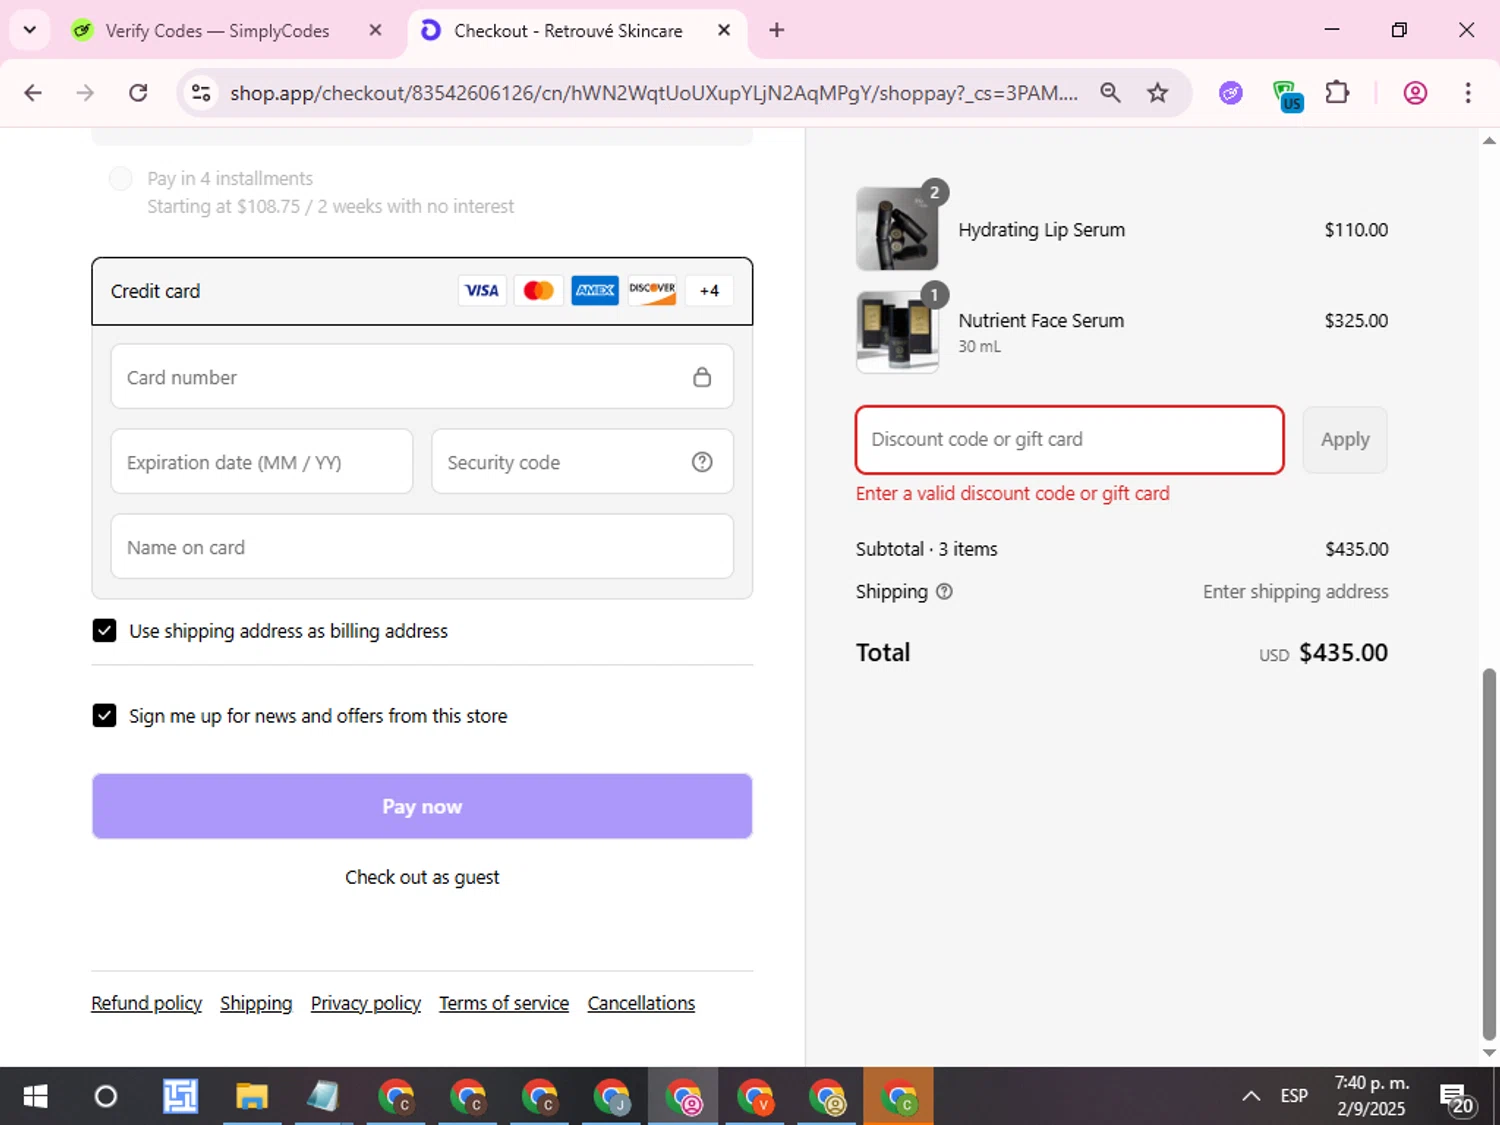Open the Cancellations link

(641, 1003)
